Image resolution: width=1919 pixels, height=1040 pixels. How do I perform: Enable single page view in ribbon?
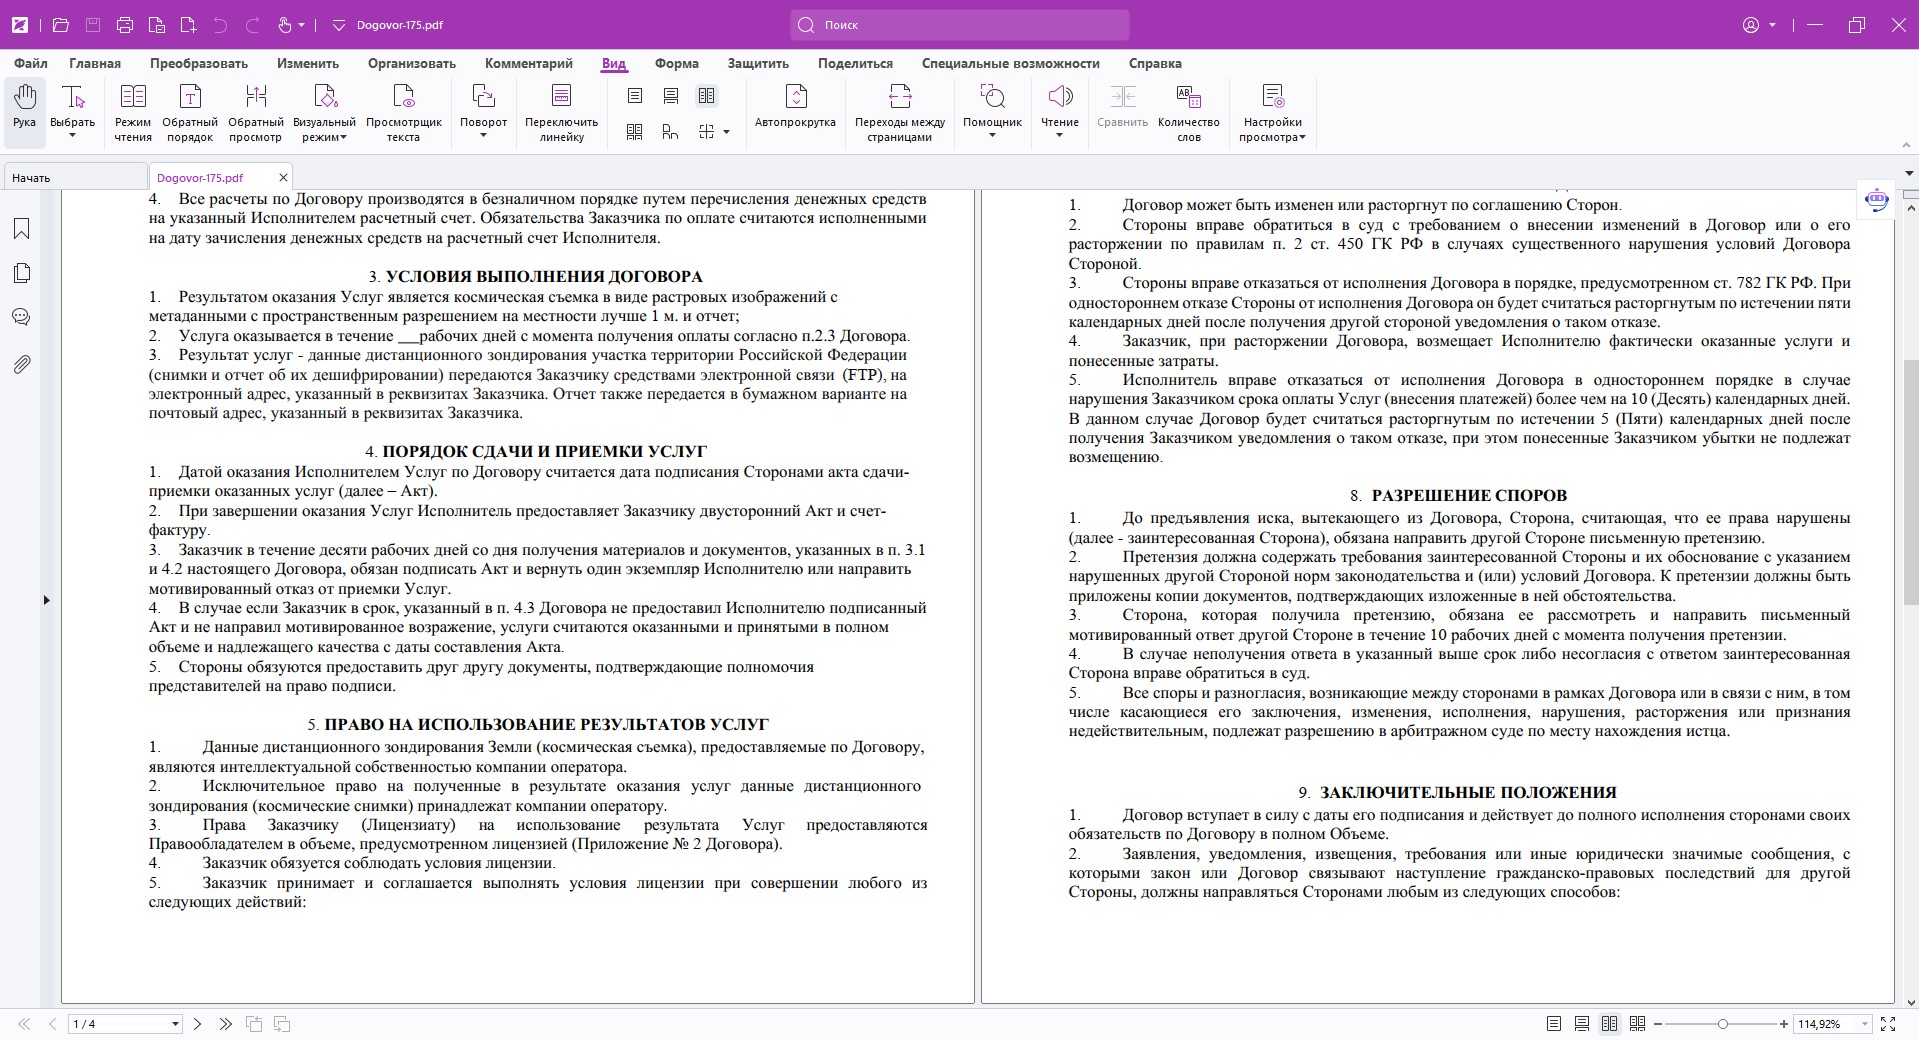point(635,96)
